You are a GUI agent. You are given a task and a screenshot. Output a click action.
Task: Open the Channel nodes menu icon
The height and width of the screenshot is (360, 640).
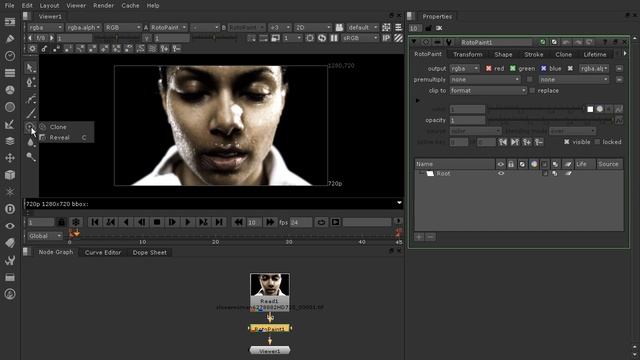[x=10, y=73]
